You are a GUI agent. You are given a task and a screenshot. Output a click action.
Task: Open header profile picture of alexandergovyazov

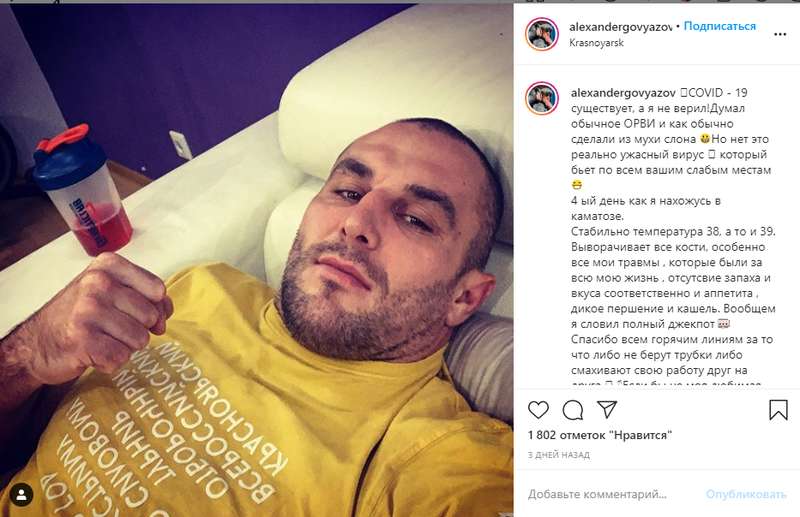[x=541, y=34]
